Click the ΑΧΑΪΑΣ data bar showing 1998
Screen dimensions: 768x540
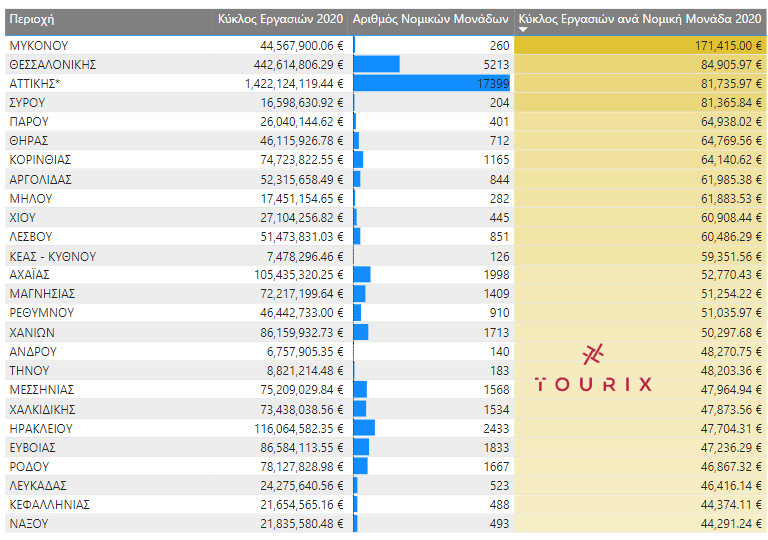[x=362, y=274]
